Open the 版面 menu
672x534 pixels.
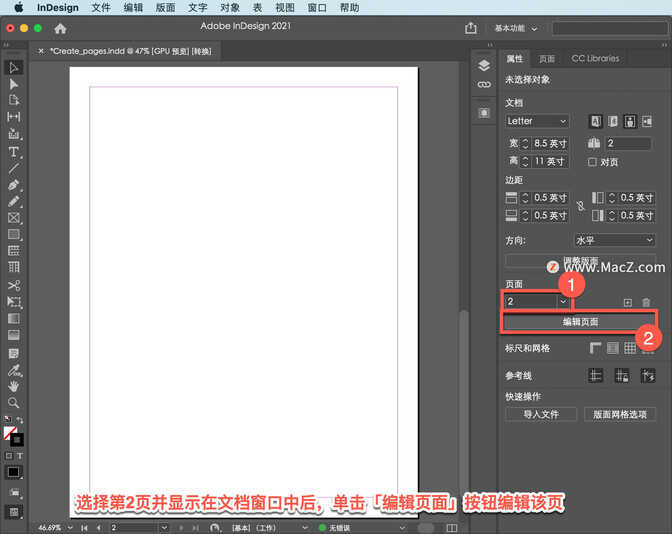tap(165, 8)
